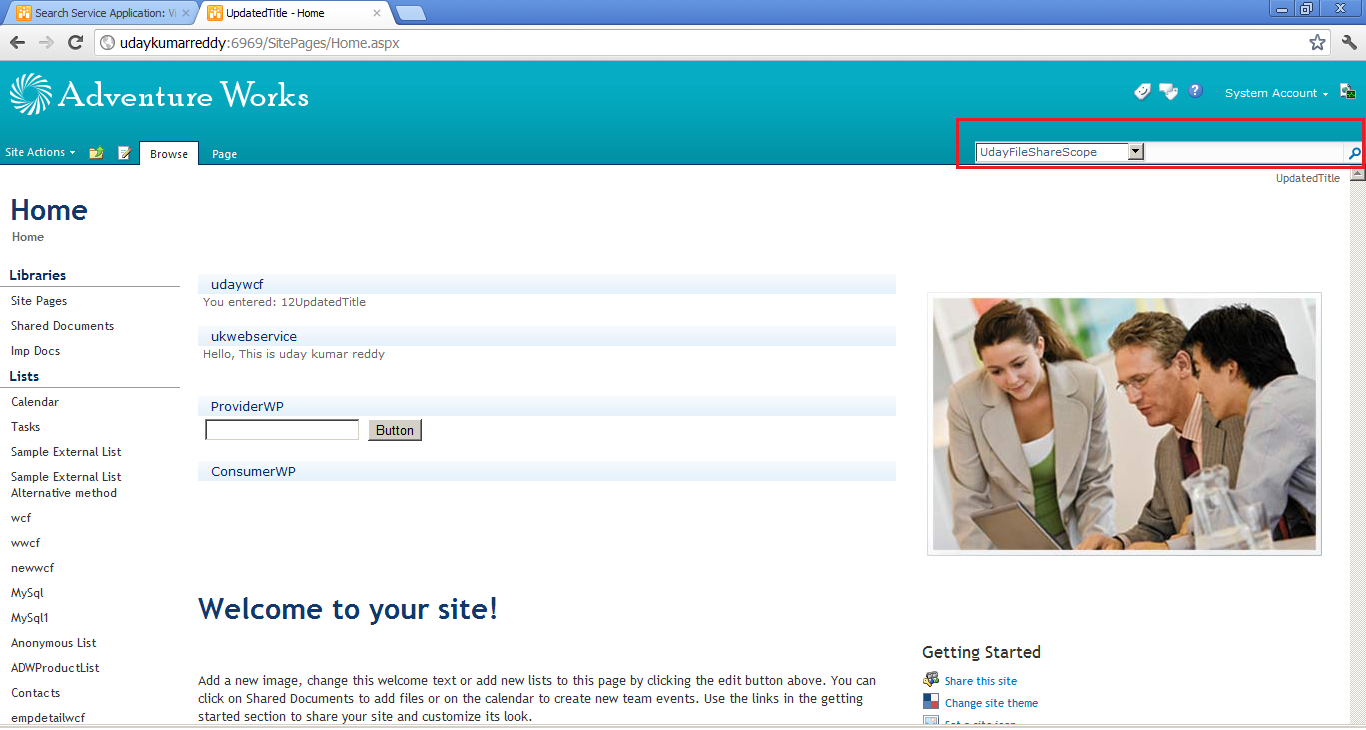Switch to the Browse ribbon tab

(169, 154)
